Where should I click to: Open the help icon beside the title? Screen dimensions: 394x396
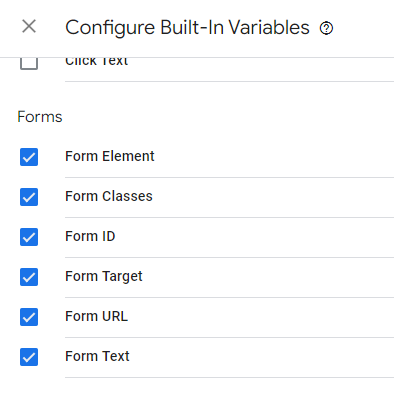[x=326, y=28]
